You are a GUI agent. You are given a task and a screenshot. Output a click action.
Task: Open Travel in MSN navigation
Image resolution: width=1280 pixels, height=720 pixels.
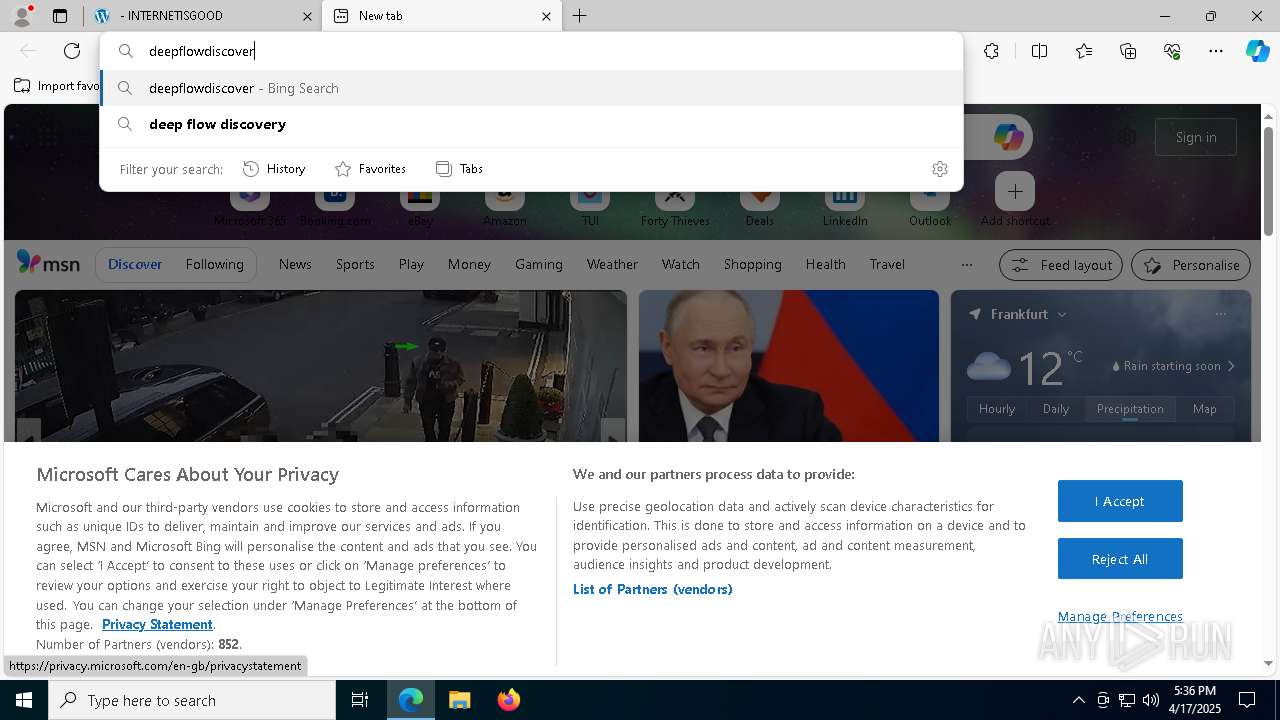[887, 264]
